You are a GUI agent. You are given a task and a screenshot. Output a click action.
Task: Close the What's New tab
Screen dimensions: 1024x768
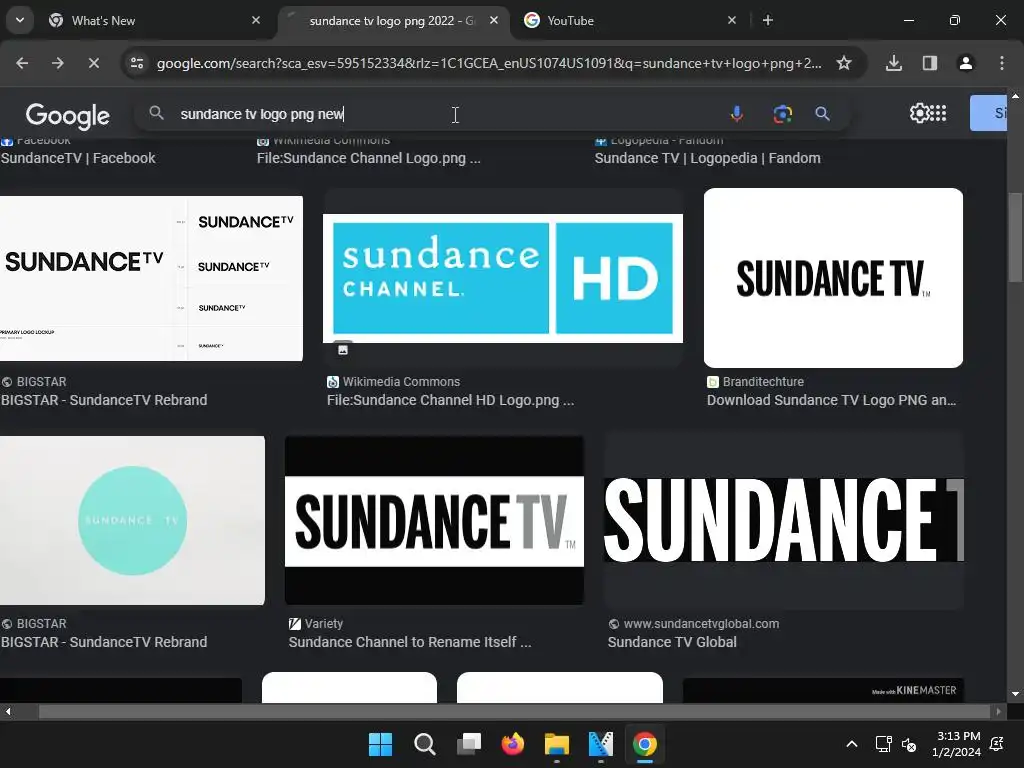[x=256, y=20]
